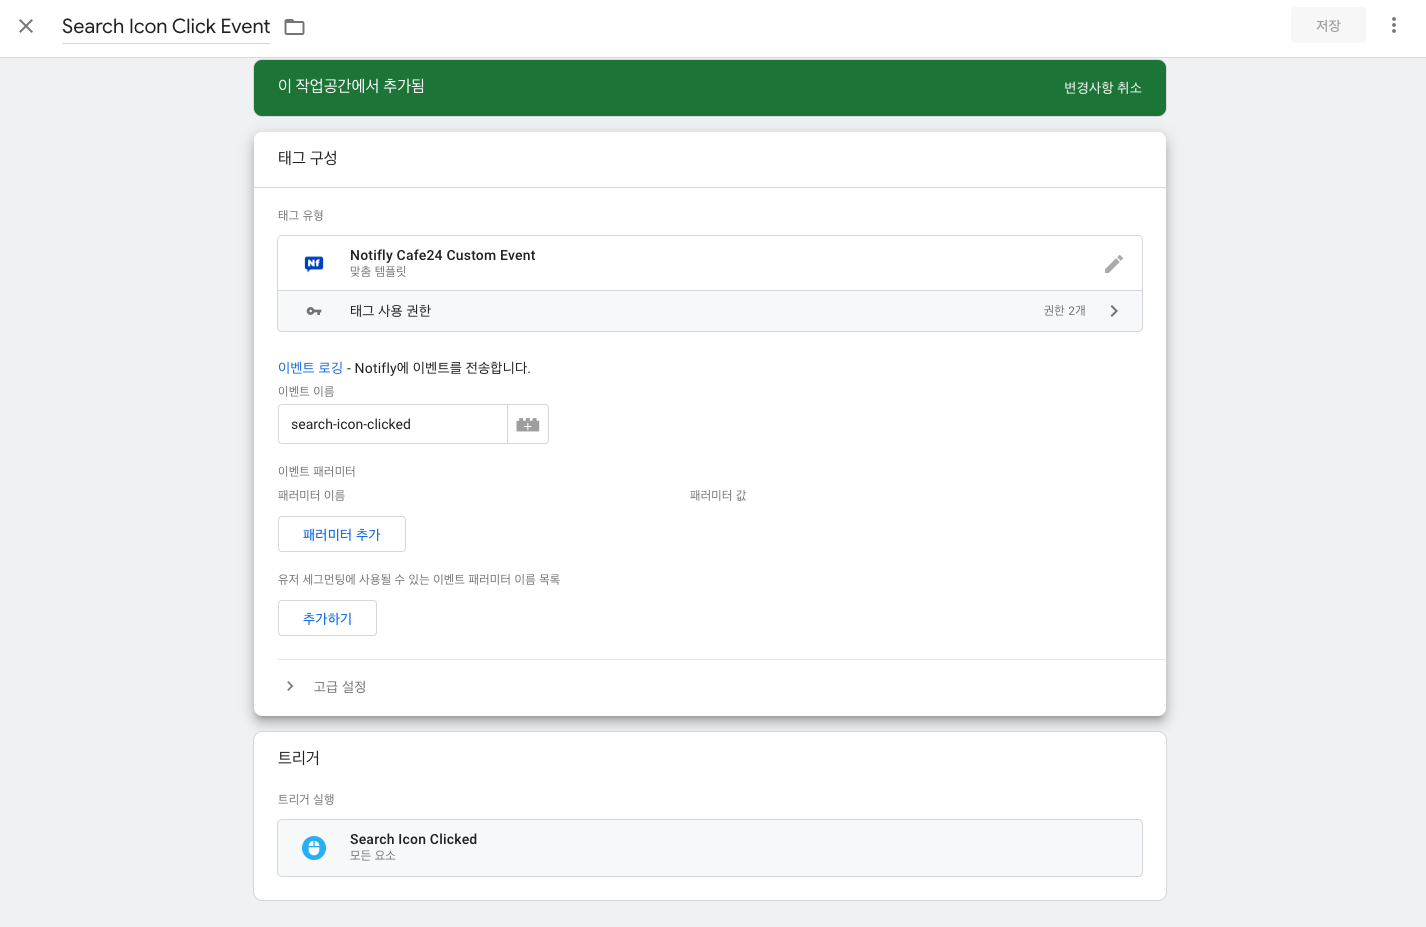Open the variable picker beside the event name field

tap(527, 424)
